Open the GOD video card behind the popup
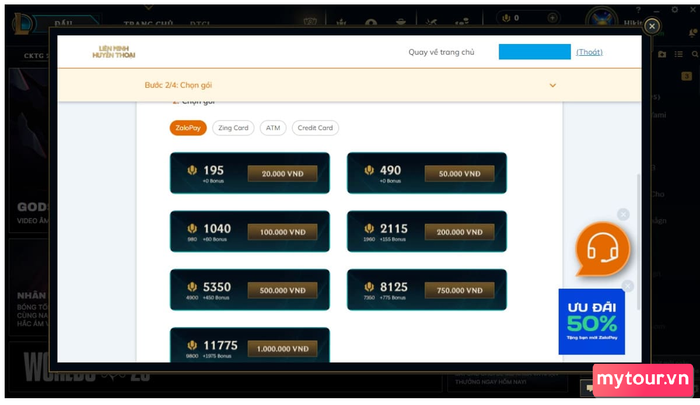Image resolution: width=700 pixels, height=405 pixels. (29, 150)
